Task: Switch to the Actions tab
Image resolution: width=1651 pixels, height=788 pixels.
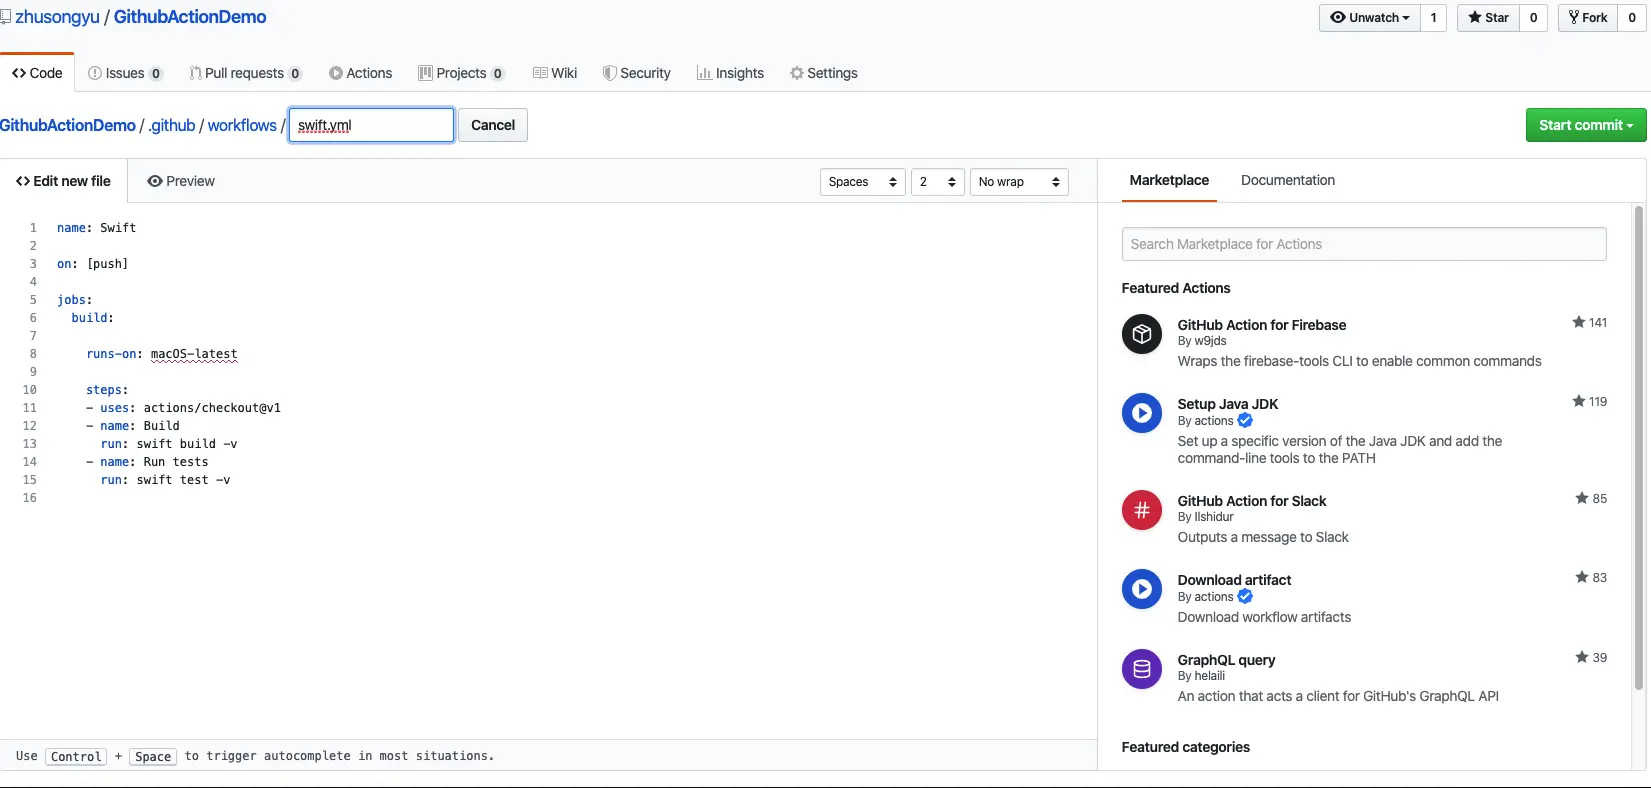Action: pyautogui.click(x=360, y=73)
